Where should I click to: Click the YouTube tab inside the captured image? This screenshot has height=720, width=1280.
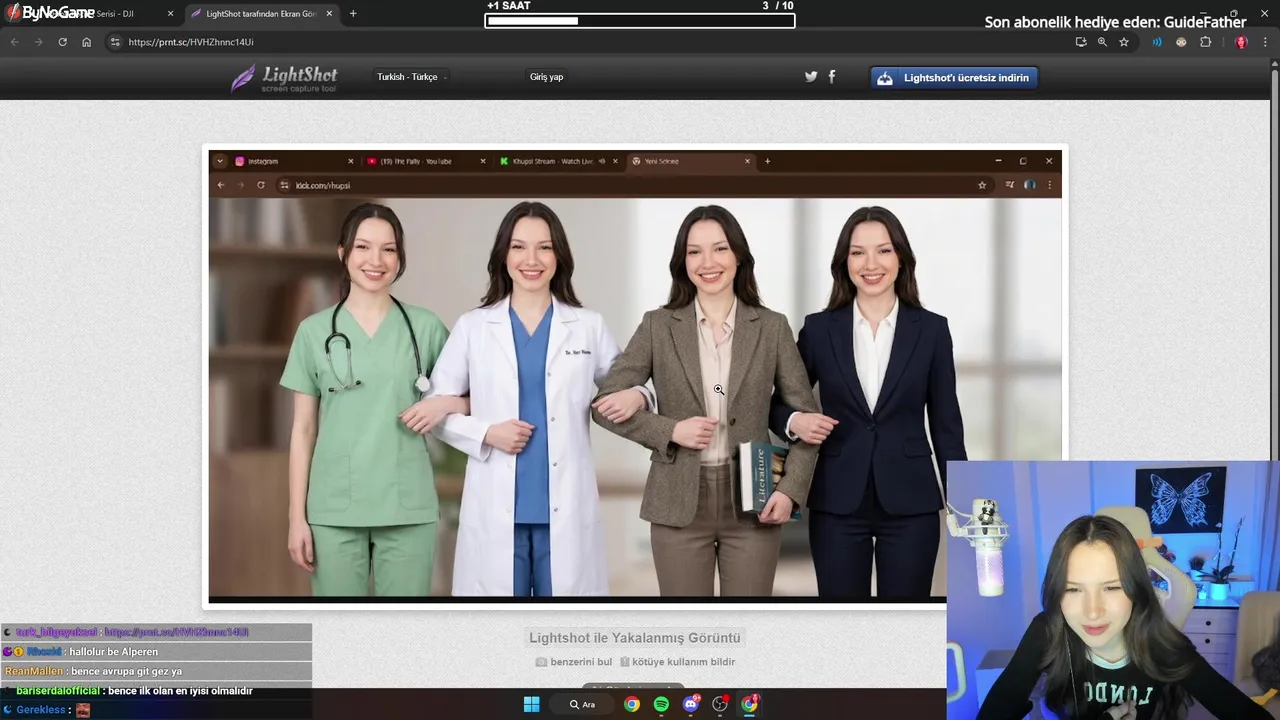point(425,161)
